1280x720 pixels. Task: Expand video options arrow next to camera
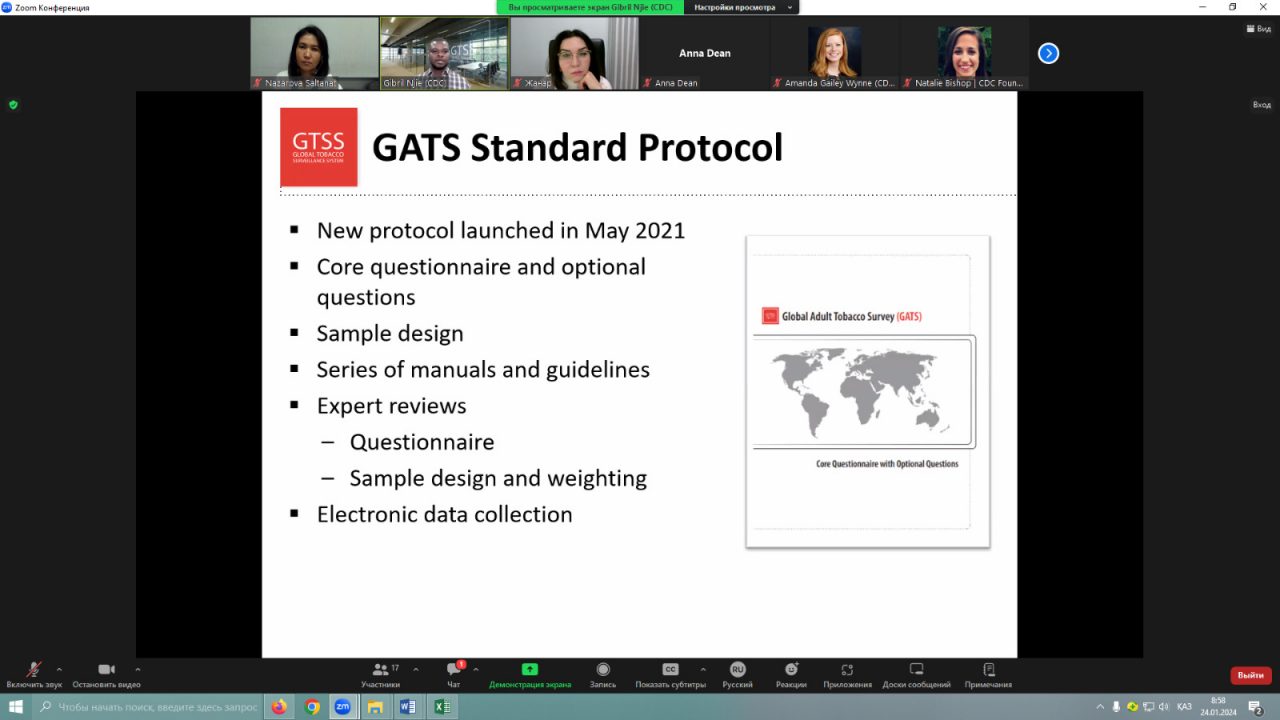(137, 669)
